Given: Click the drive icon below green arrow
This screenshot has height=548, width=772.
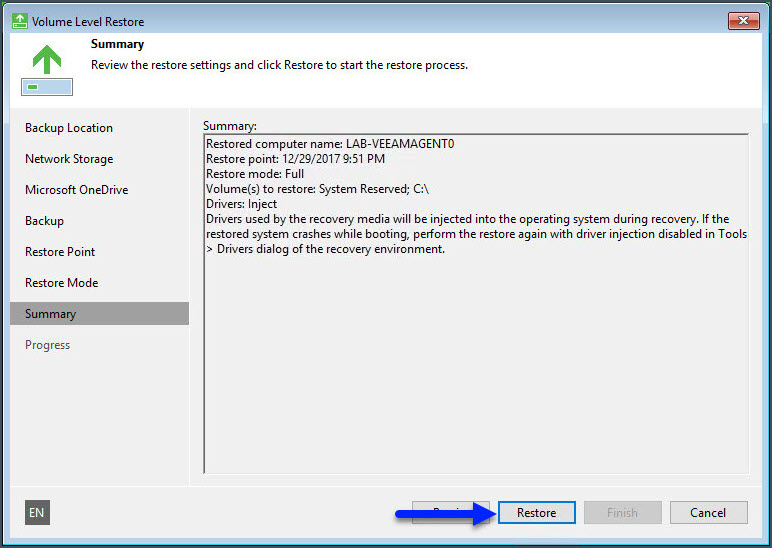Looking at the screenshot, I should [x=46, y=87].
